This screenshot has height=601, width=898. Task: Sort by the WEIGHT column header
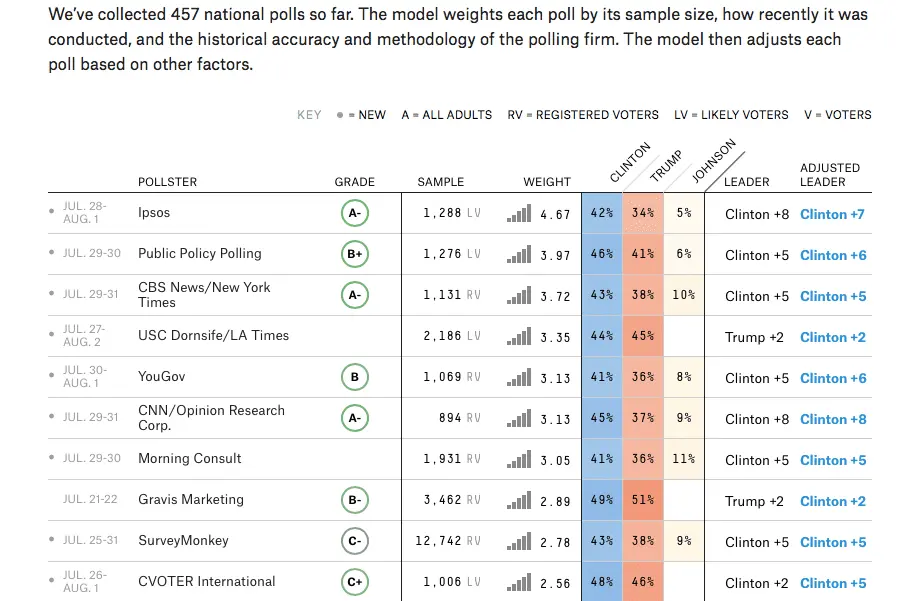tap(546, 182)
